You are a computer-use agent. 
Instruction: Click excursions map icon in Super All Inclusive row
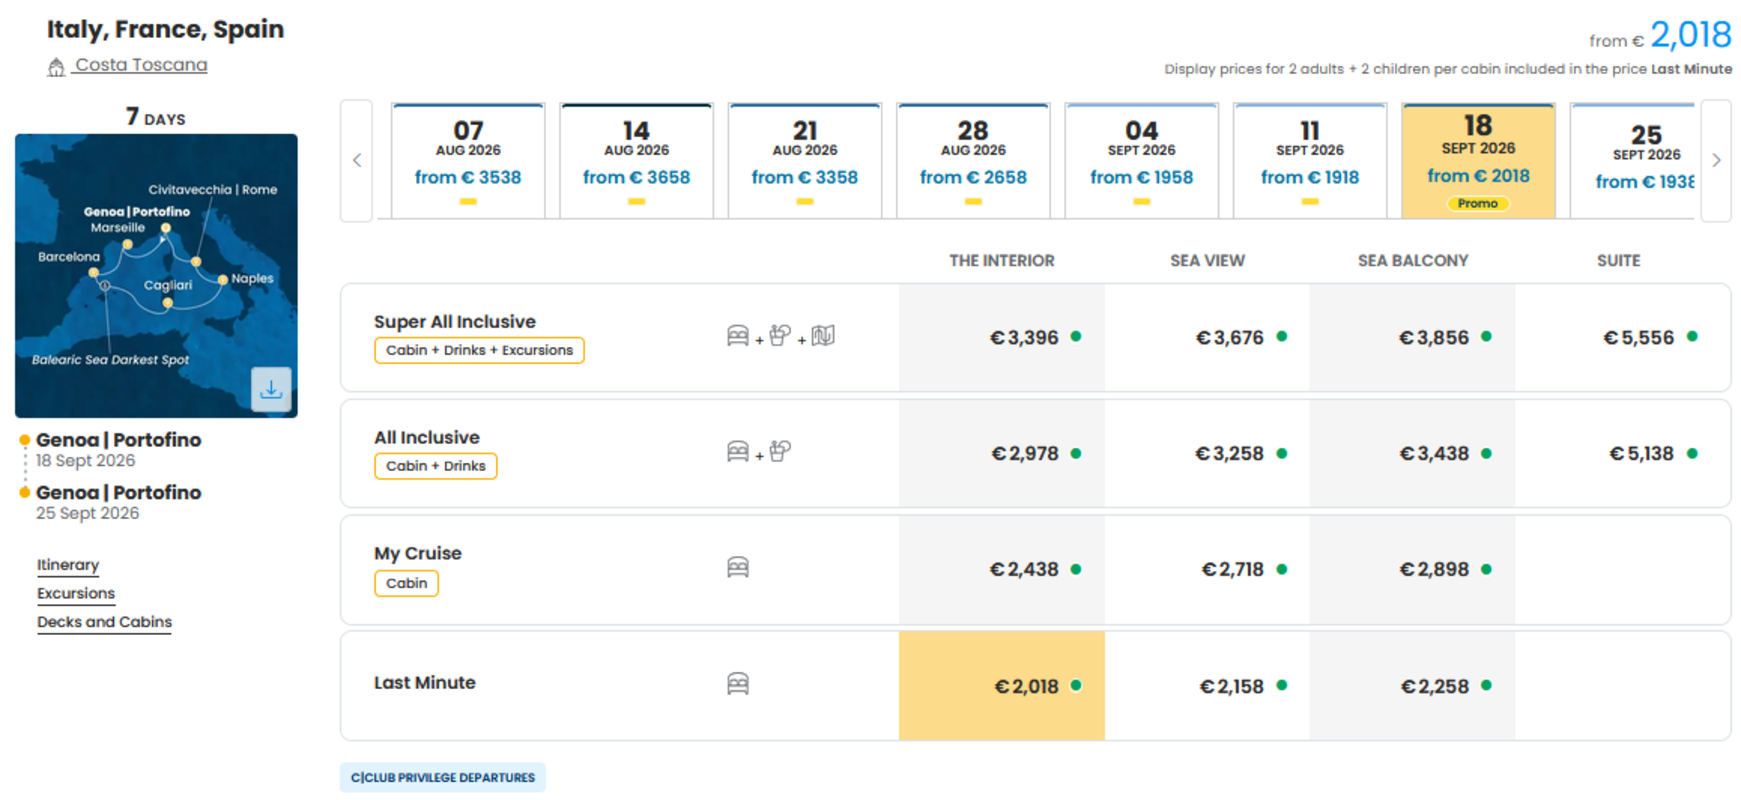(823, 335)
